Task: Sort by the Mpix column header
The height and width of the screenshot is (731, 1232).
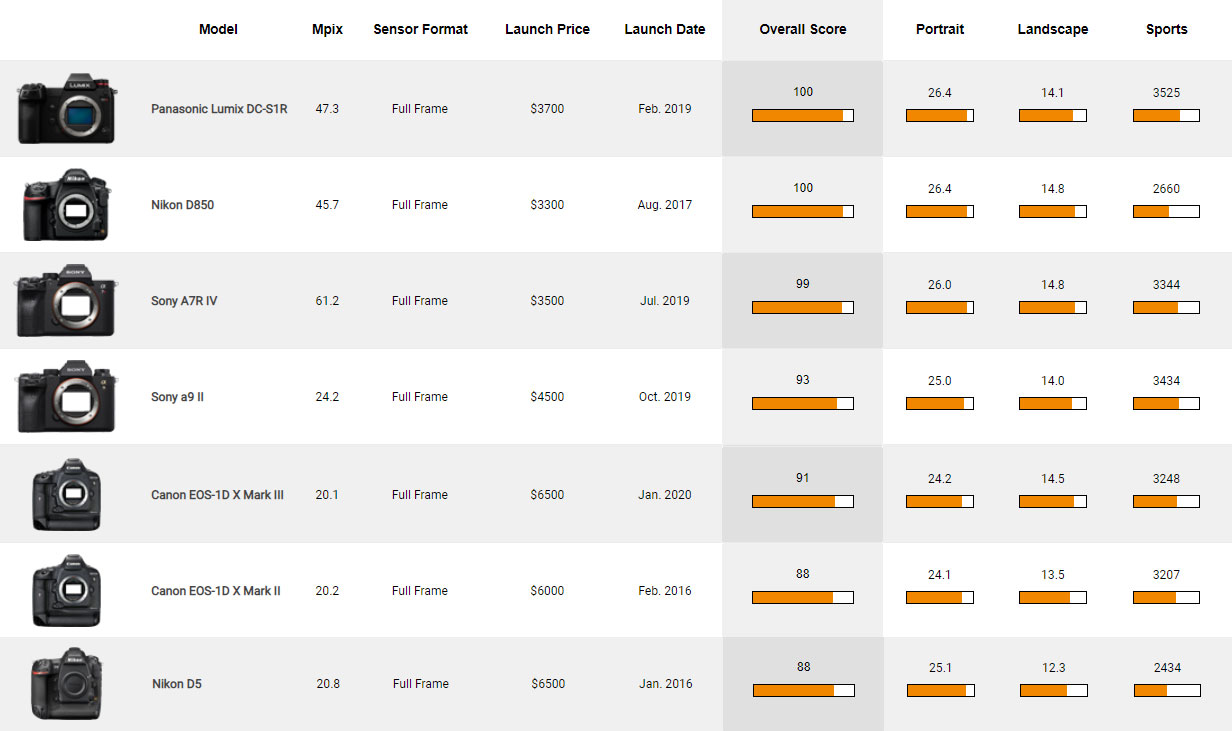Action: point(327,30)
